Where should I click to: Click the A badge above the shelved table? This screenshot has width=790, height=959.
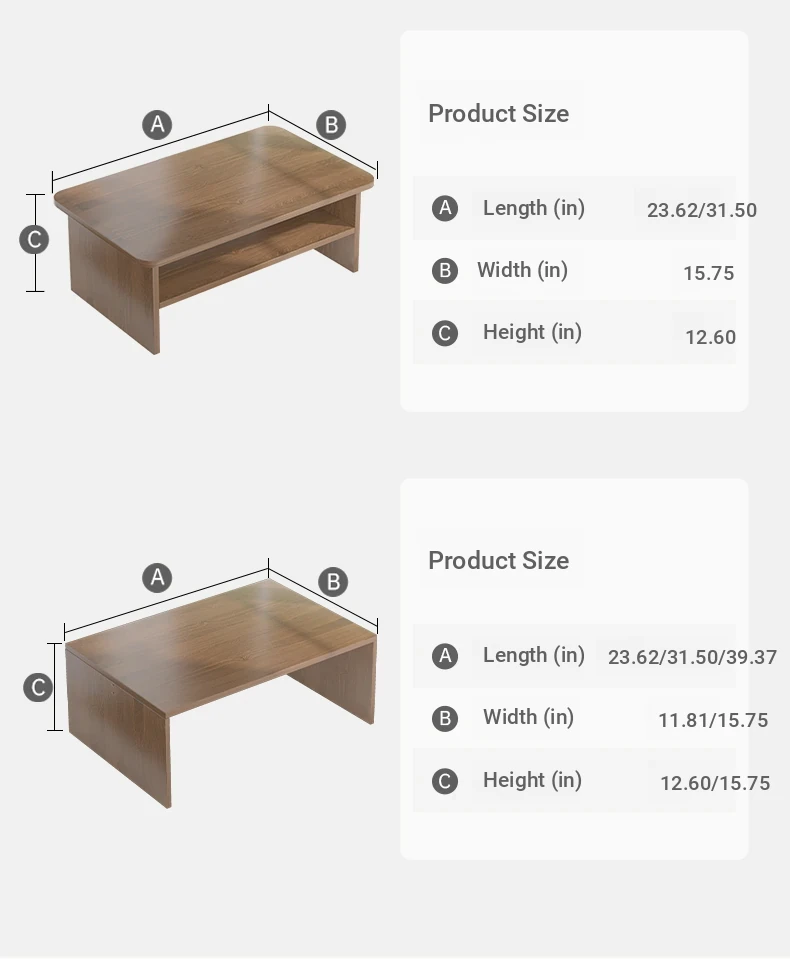click(156, 125)
